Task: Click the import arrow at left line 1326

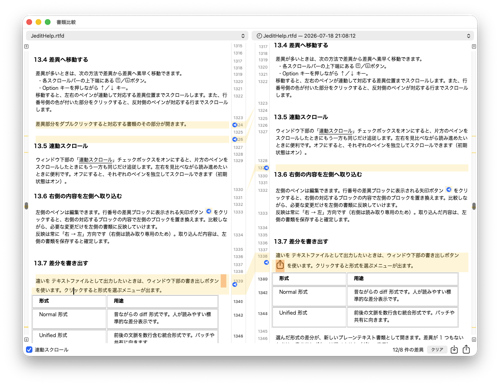Action: [235, 139]
